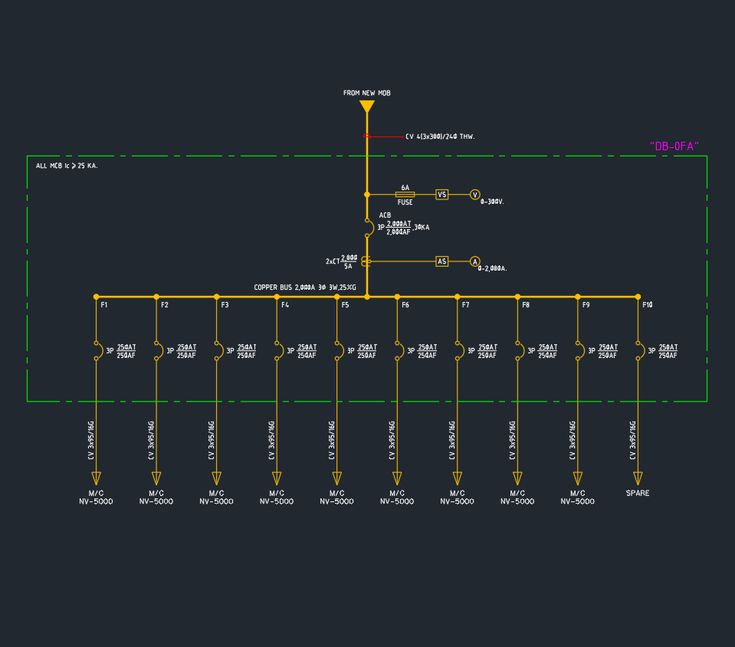Click the F9 feeder label

click(586, 305)
